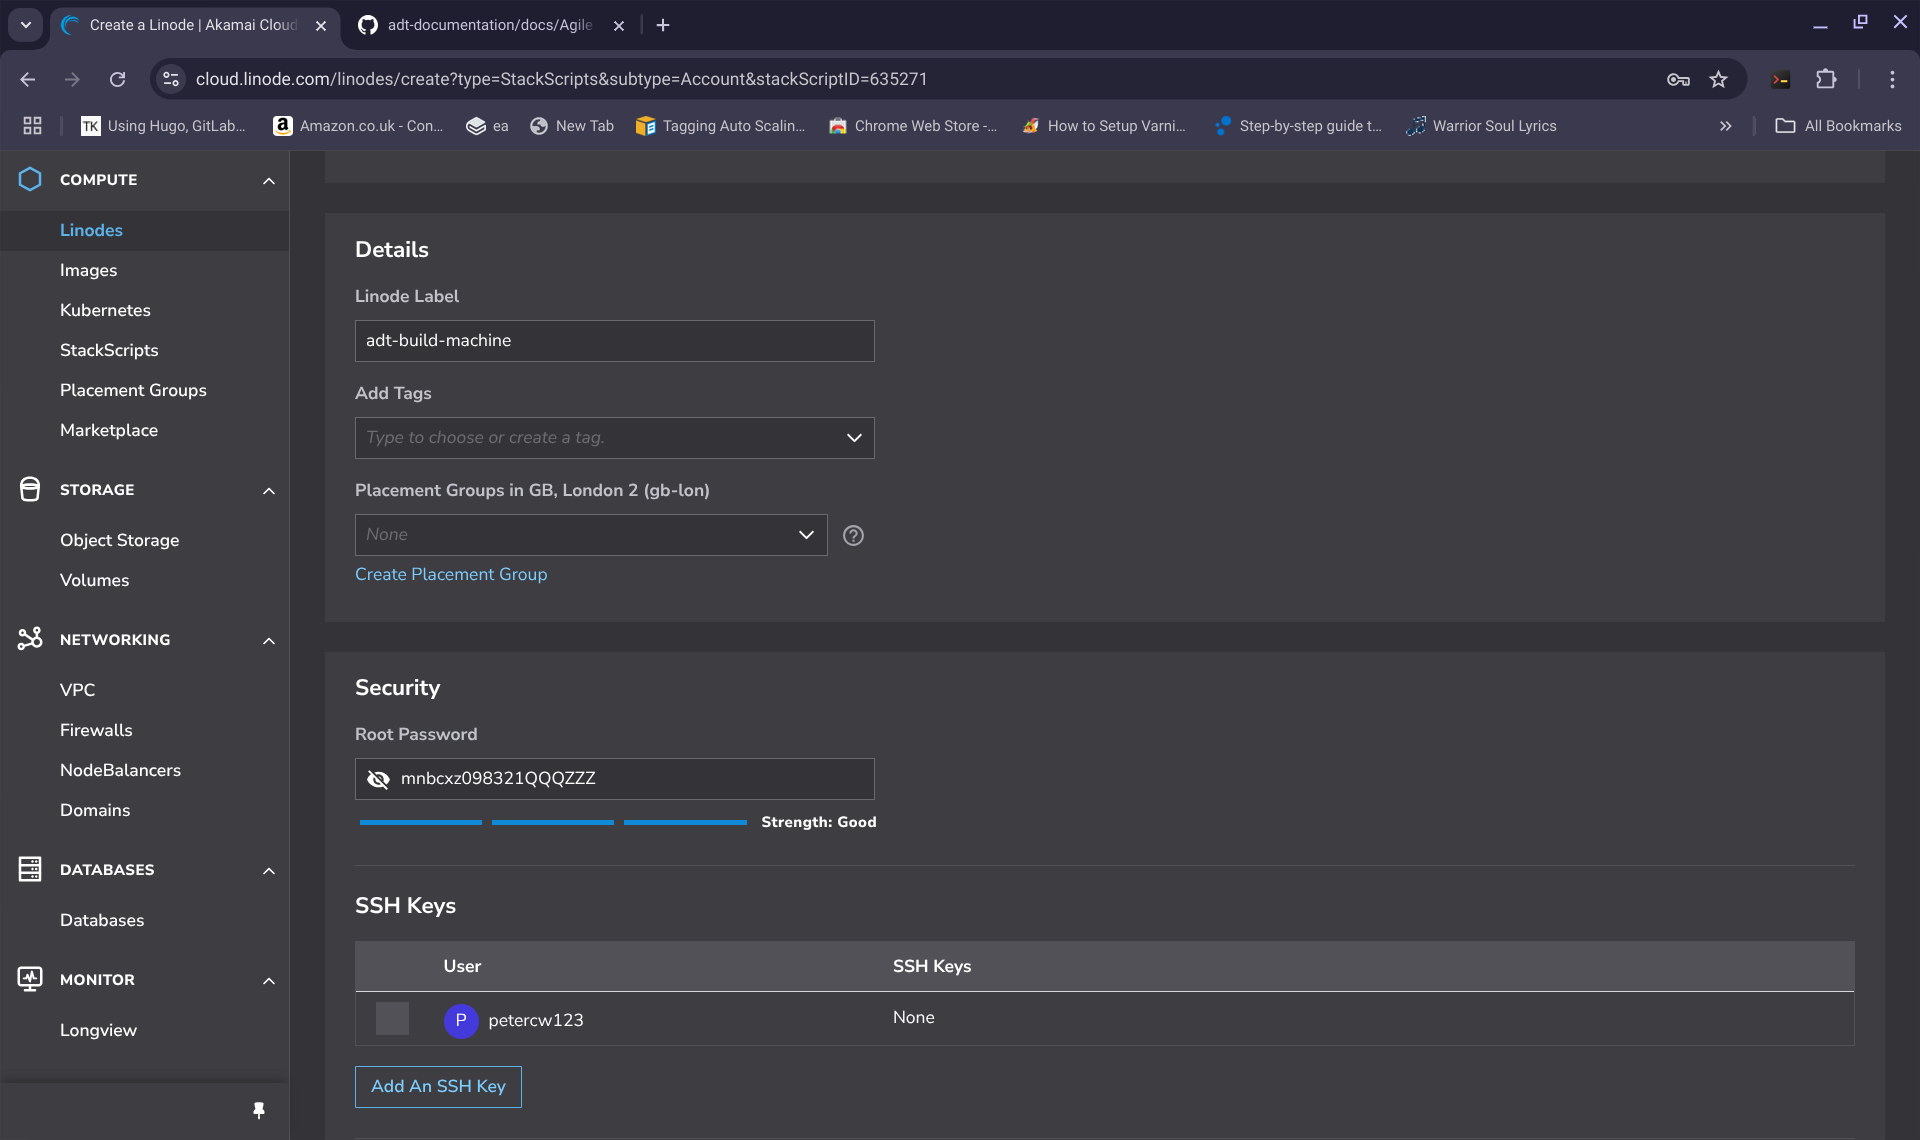Open StackScripts in the sidebar

point(109,350)
